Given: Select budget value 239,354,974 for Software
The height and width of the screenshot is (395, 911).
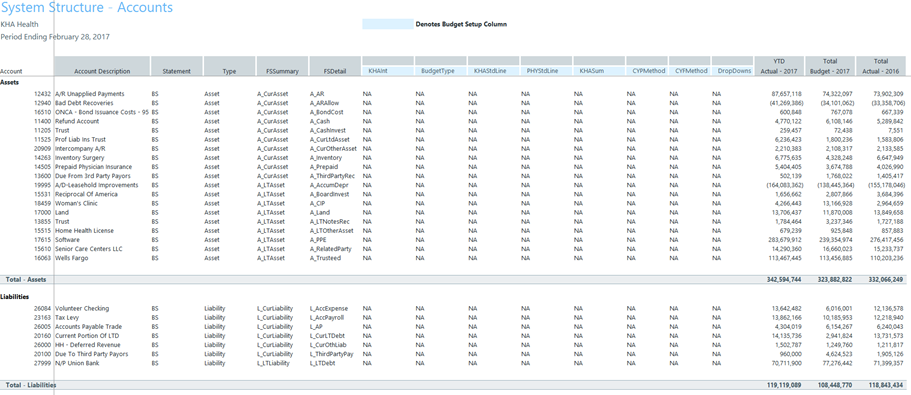Looking at the screenshot, I should tap(835, 239).
